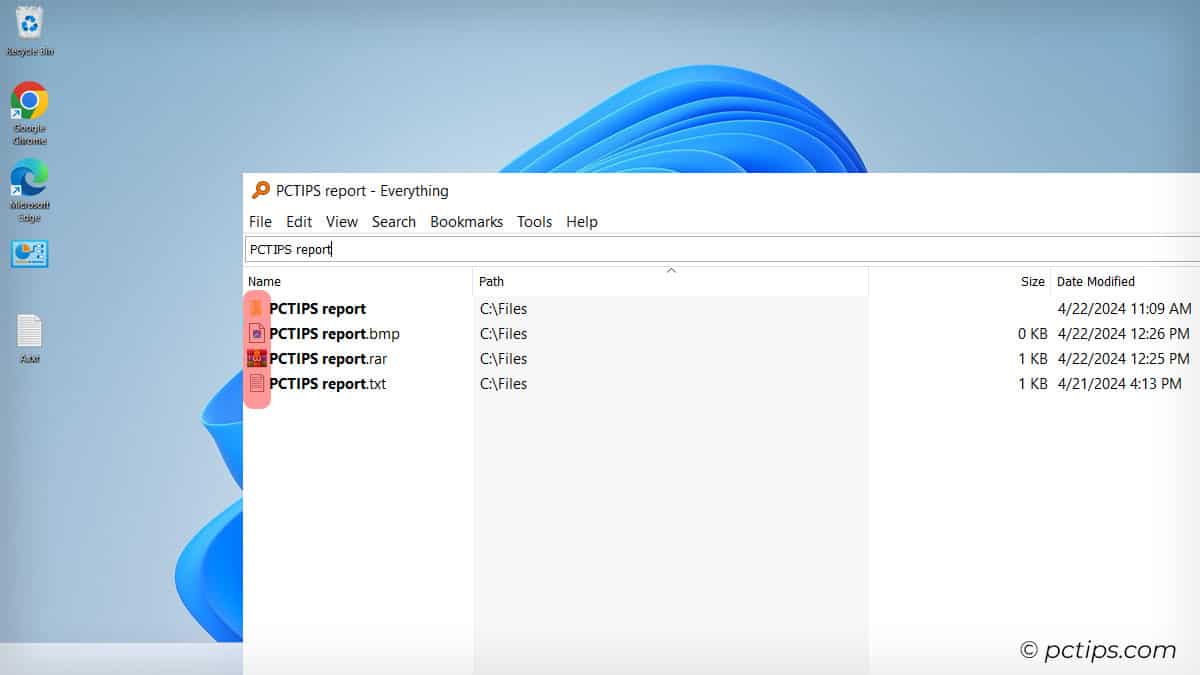
Task: Open the blue shortcut below Microsoft Edge
Action: point(28,254)
